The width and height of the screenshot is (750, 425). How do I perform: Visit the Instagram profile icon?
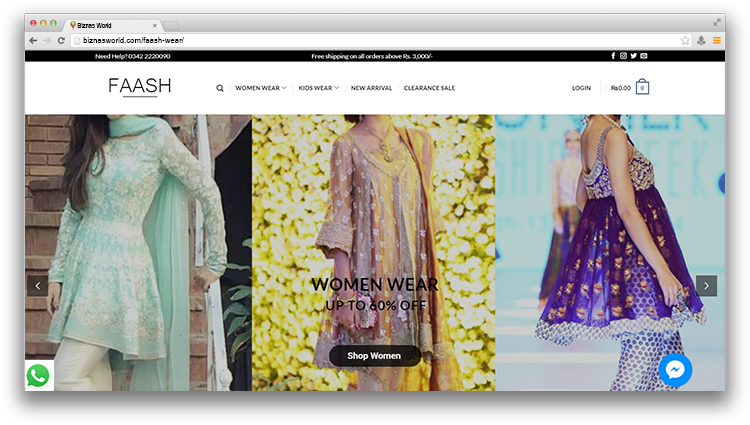click(x=623, y=56)
